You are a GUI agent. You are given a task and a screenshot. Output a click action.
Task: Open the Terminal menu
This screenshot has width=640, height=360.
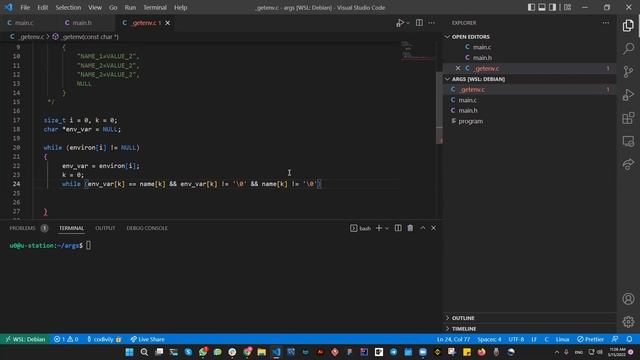[155, 7]
